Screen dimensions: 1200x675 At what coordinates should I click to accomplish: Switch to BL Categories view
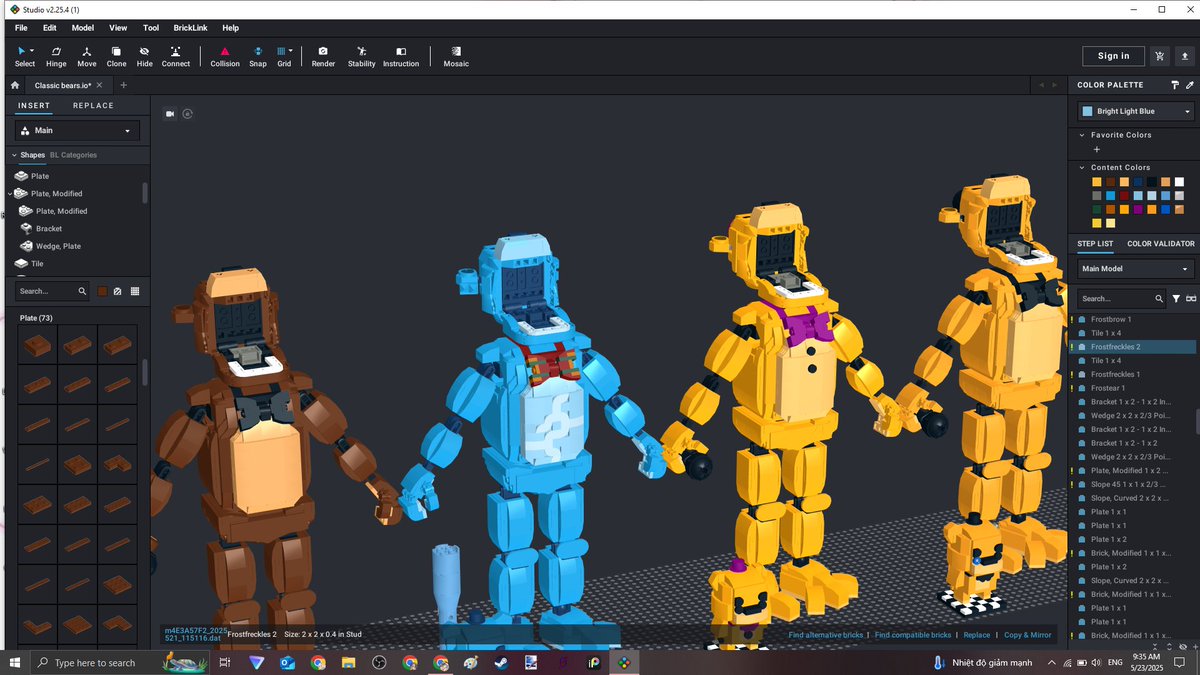coord(73,155)
